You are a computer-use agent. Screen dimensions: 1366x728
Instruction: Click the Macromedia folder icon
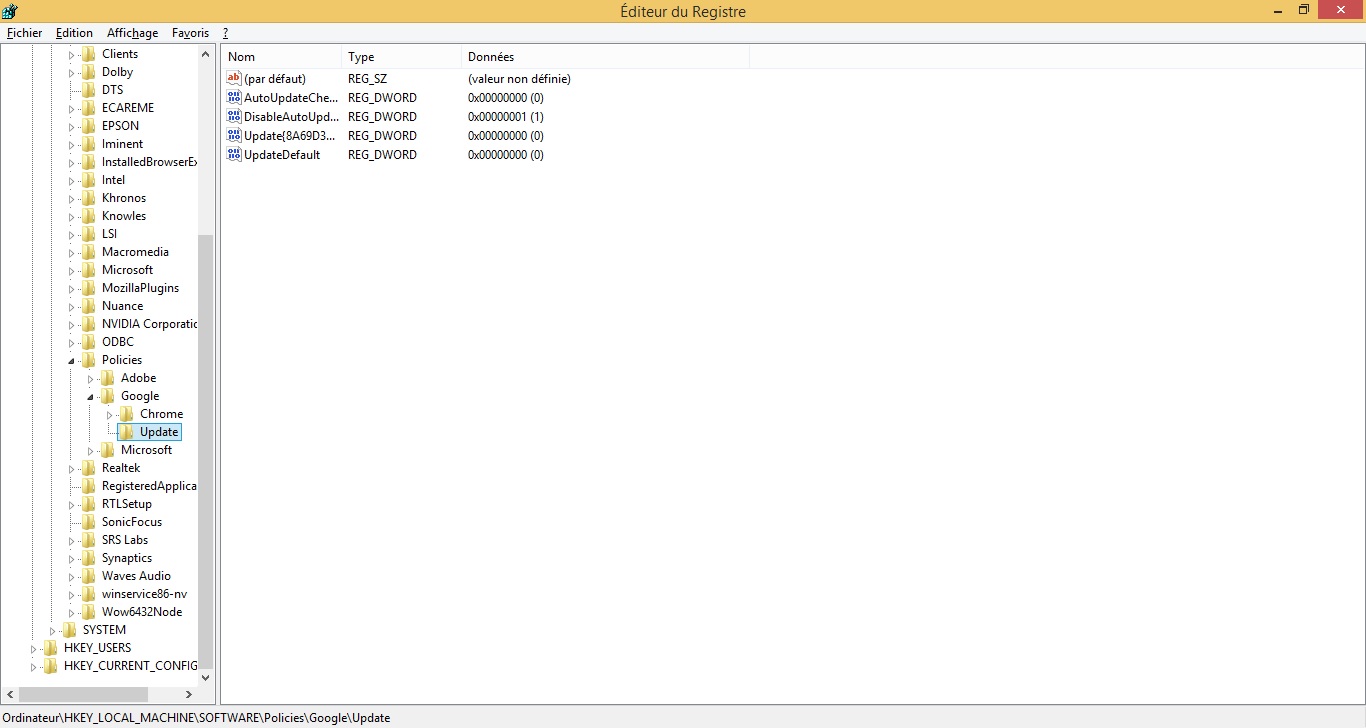(x=88, y=252)
